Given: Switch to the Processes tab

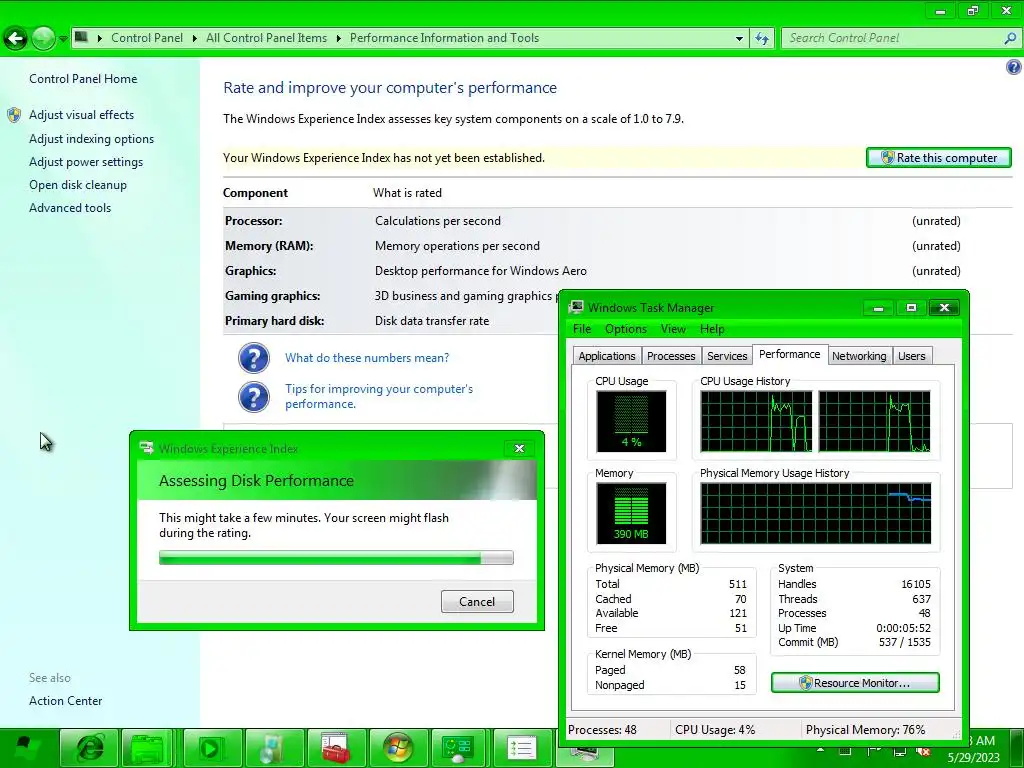Looking at the screenshot, I should 671,356.
